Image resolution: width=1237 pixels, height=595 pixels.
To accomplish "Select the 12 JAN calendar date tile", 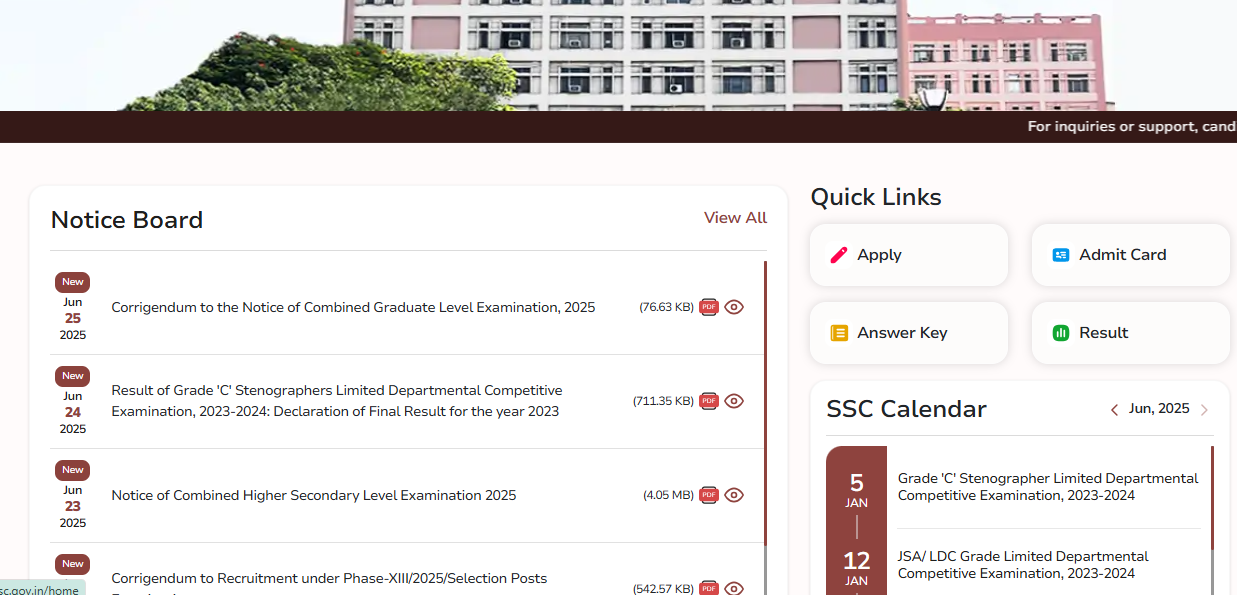I will click(x=857, y=568).
